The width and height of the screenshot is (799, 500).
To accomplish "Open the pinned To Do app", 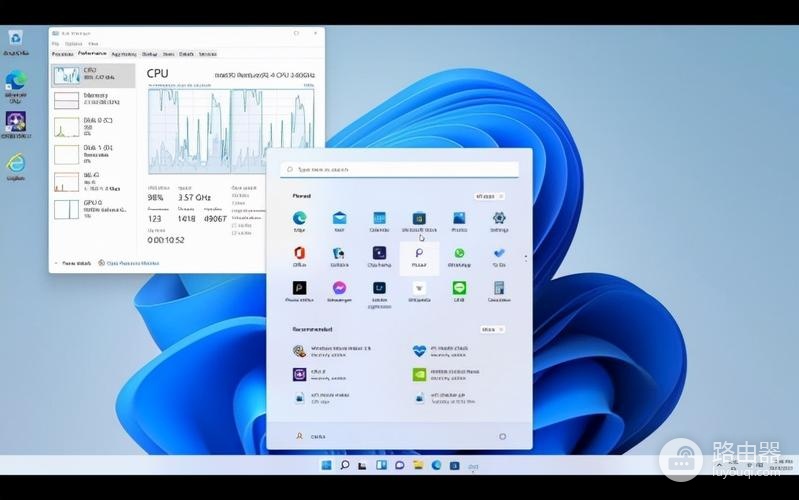I will [x=499, y=256].
